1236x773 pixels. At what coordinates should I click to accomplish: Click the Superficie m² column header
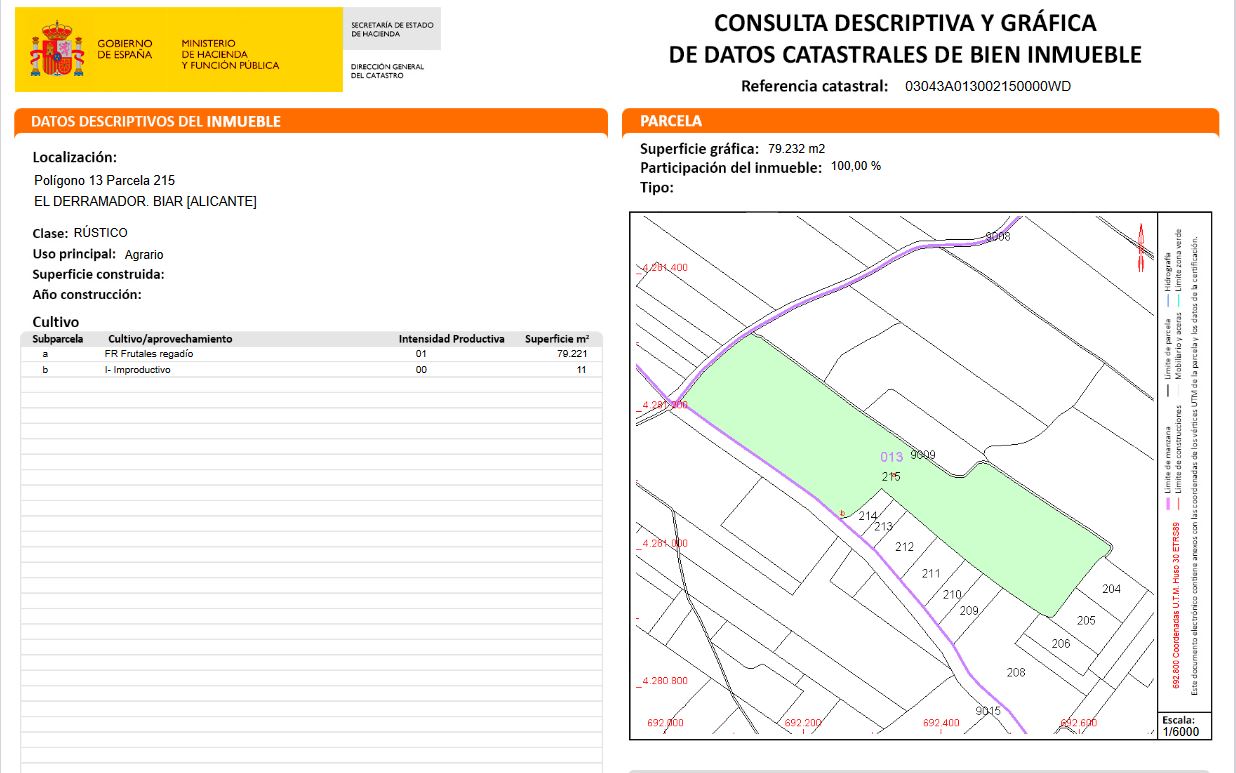pyautogui.click(x=563, y=339)
